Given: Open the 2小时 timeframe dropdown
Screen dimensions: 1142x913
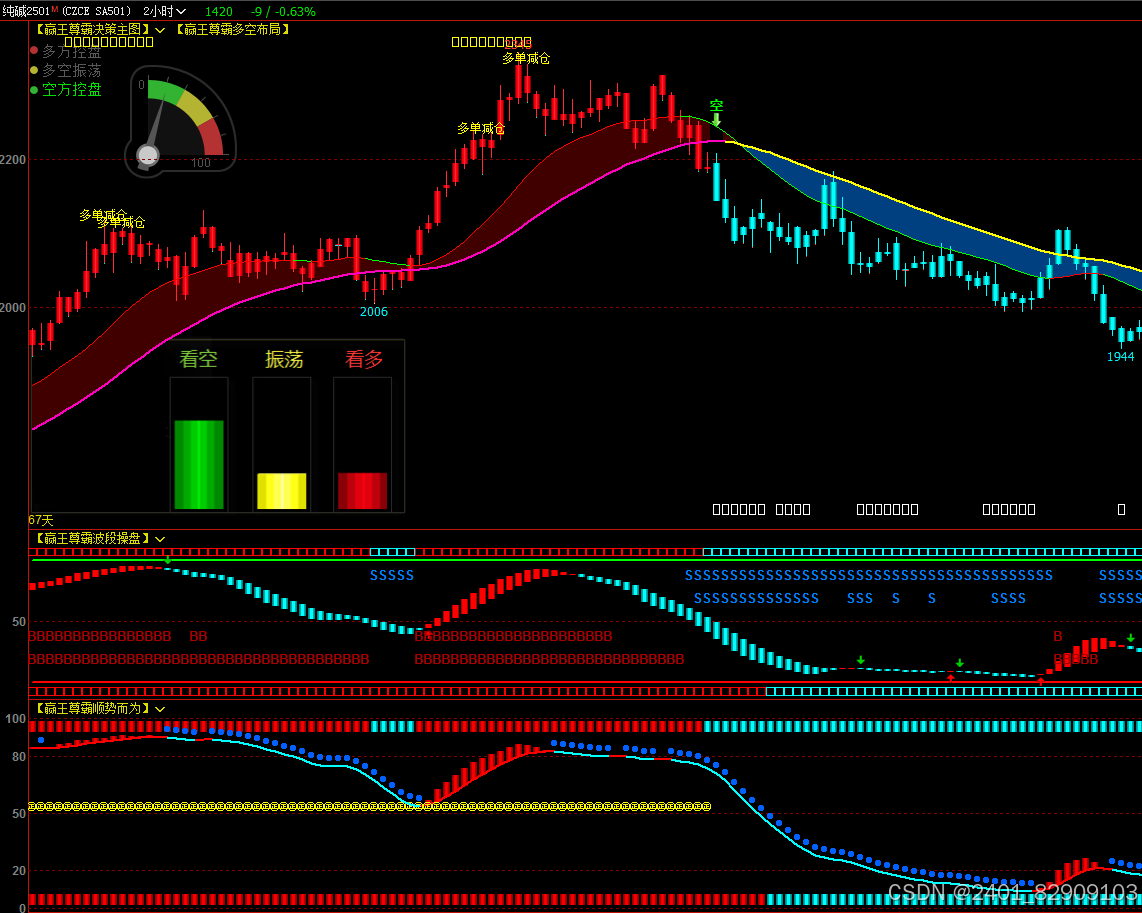Looking at the screenshot, I should click(x=165, y=11).
